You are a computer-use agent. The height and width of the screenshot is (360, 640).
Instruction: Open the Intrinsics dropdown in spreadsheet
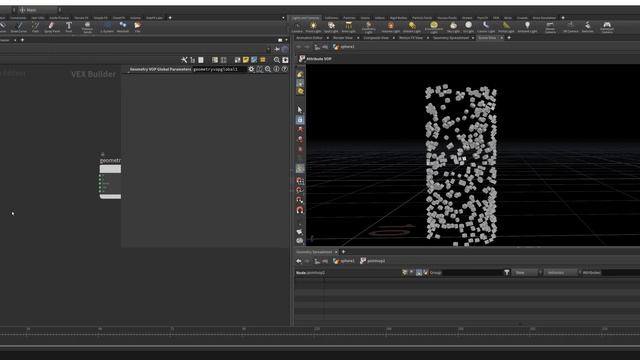pos(560,272)
